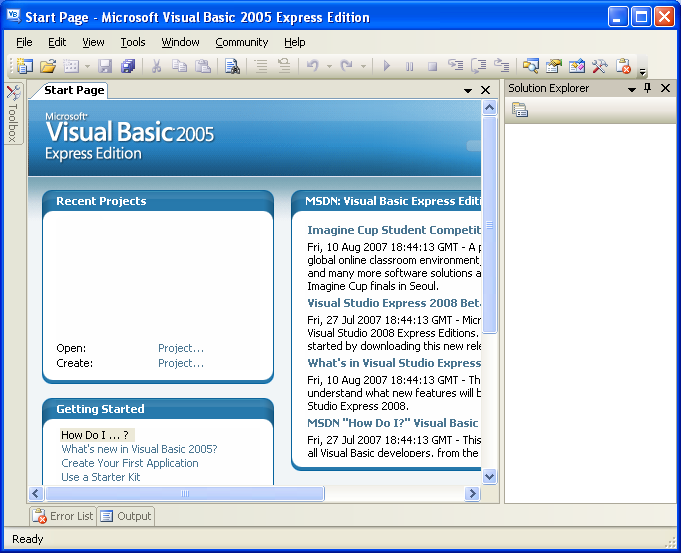Open the Toolbar Options dropdown at toolbar end

click(643, 72)
